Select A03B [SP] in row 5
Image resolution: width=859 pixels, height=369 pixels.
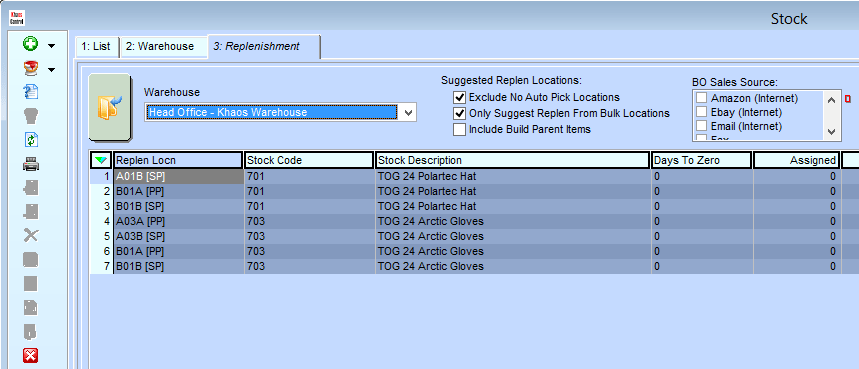[x=178, y=236]
